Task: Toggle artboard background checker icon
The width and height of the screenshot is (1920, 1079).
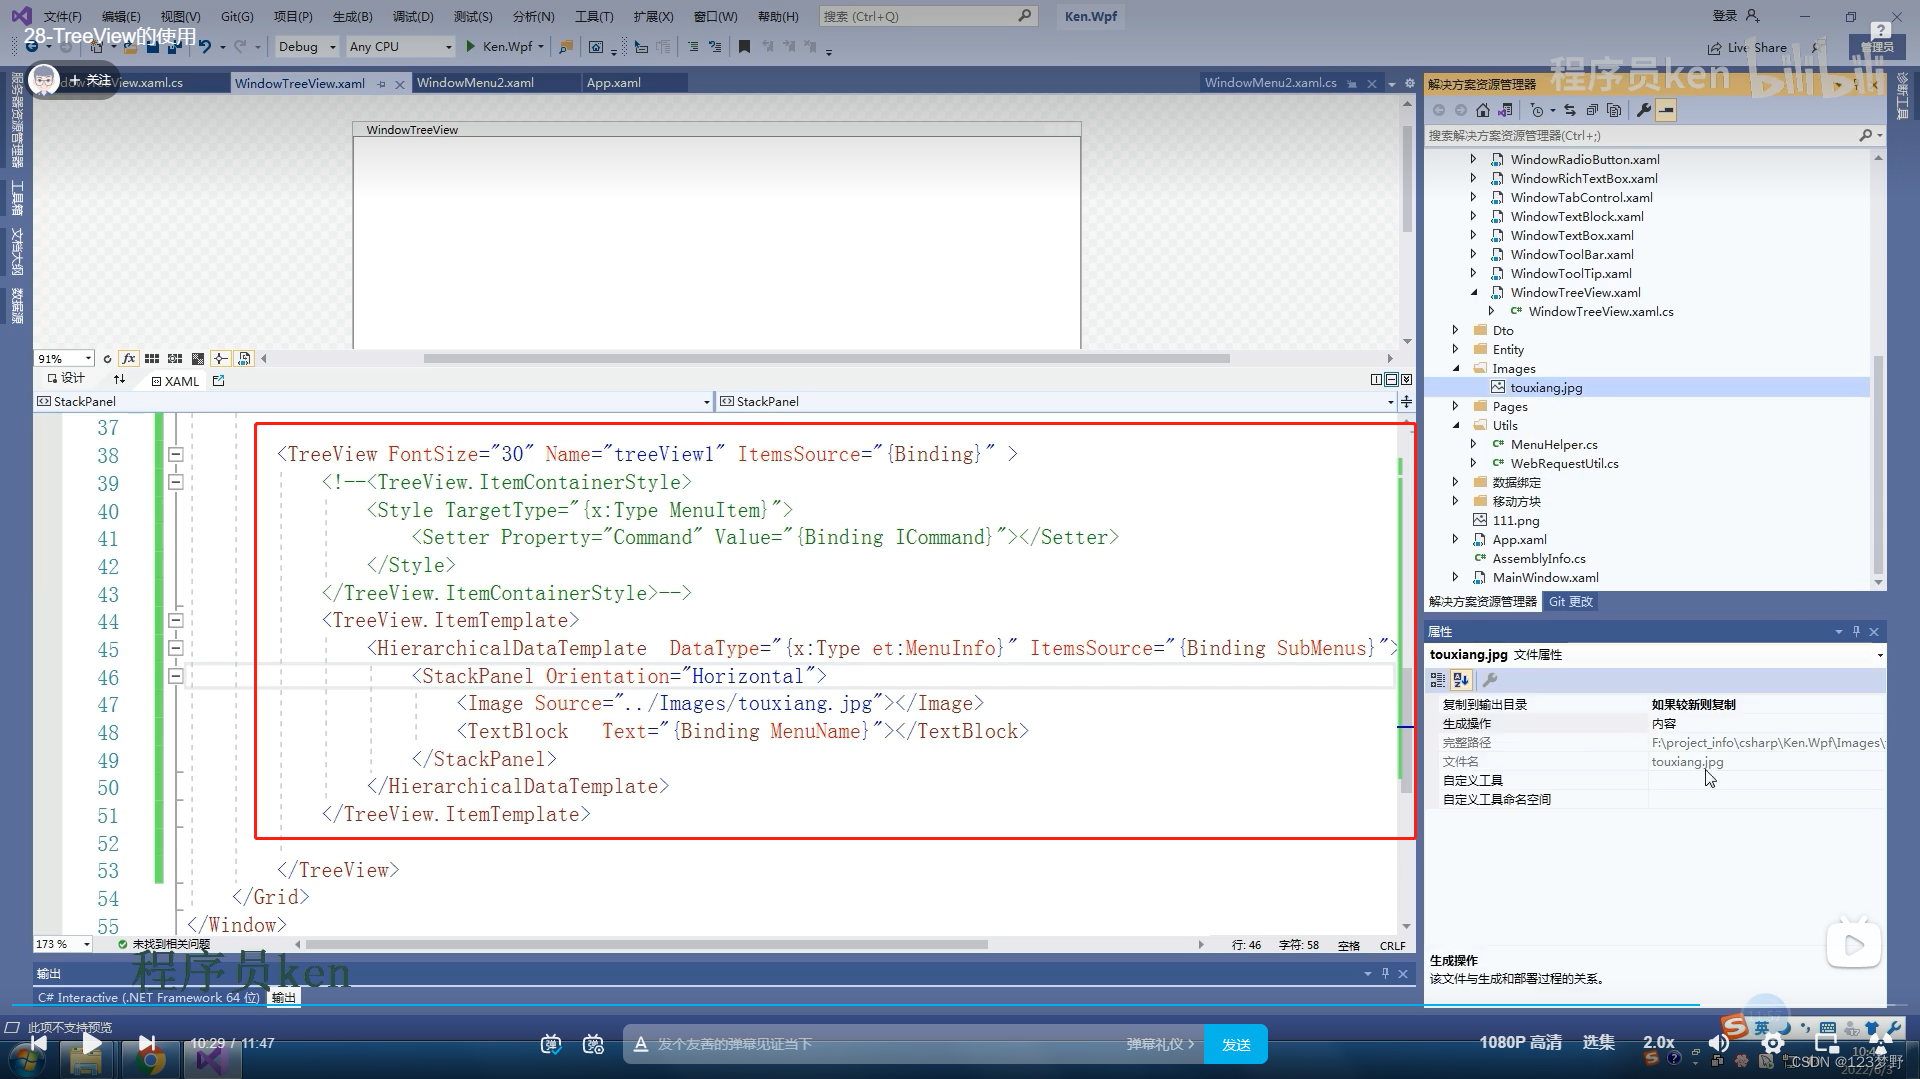Action: pos(198,358)
